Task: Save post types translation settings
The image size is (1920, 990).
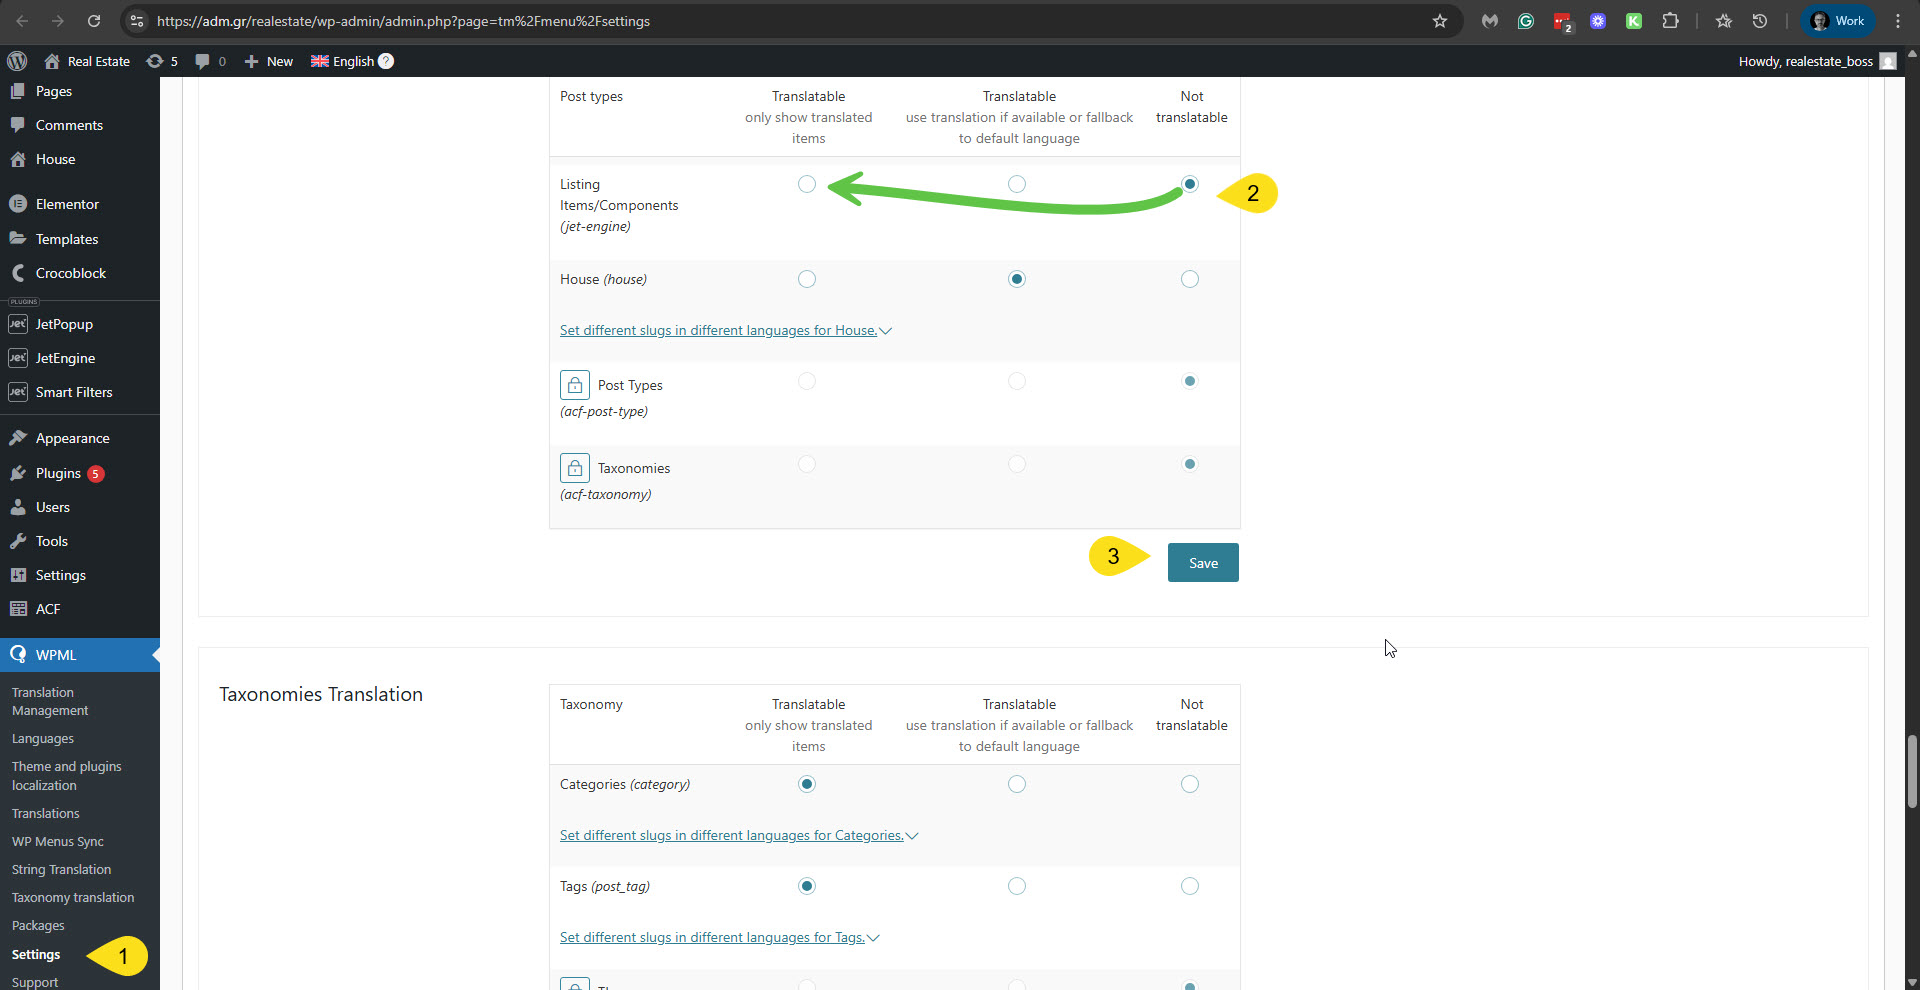Action: (1203, 563)
